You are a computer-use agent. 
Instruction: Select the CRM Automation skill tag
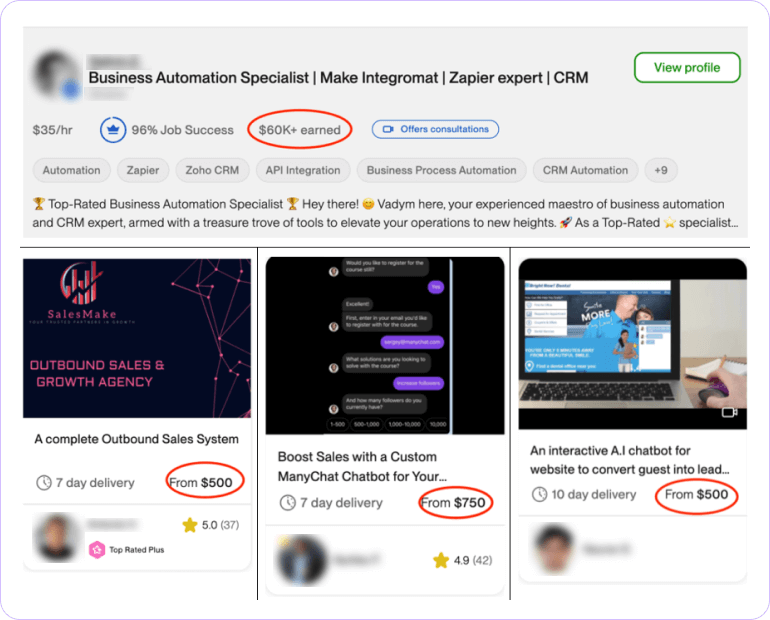point(585,170)
